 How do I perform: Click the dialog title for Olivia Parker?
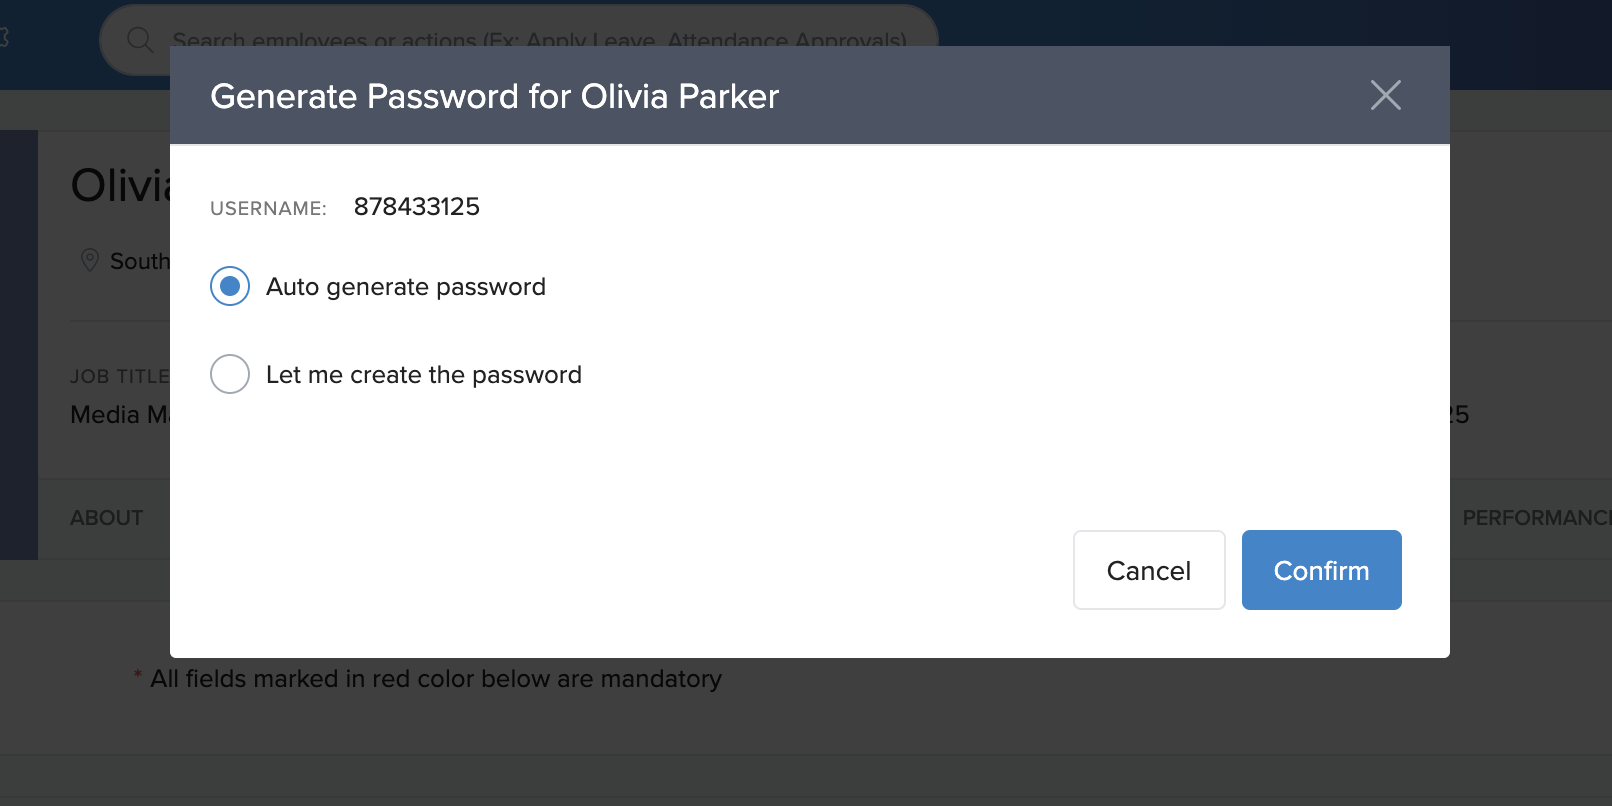[494, 96]
